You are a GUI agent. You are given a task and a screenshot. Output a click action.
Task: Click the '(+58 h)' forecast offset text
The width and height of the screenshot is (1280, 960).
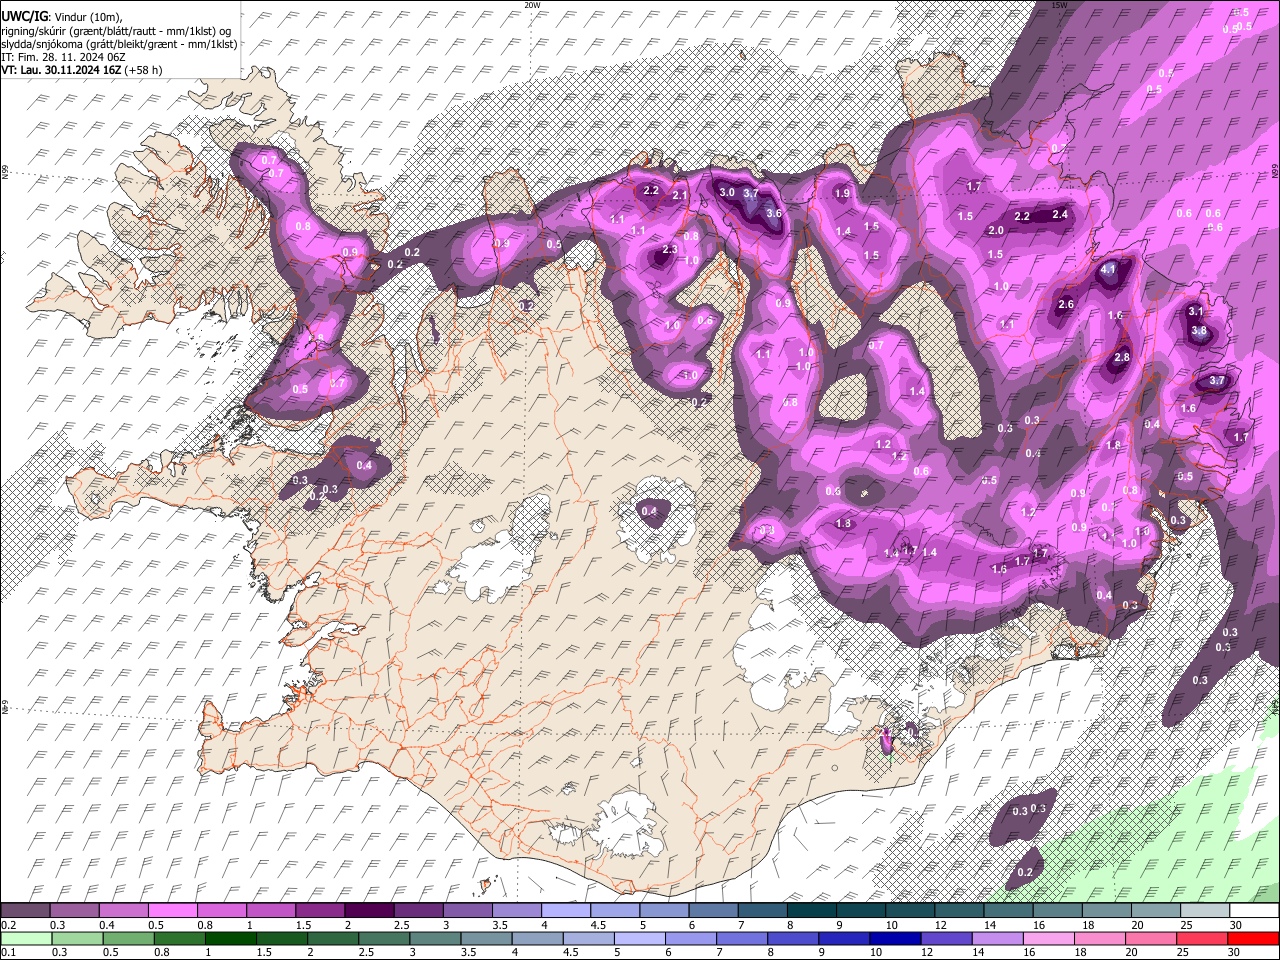point(144,70)
